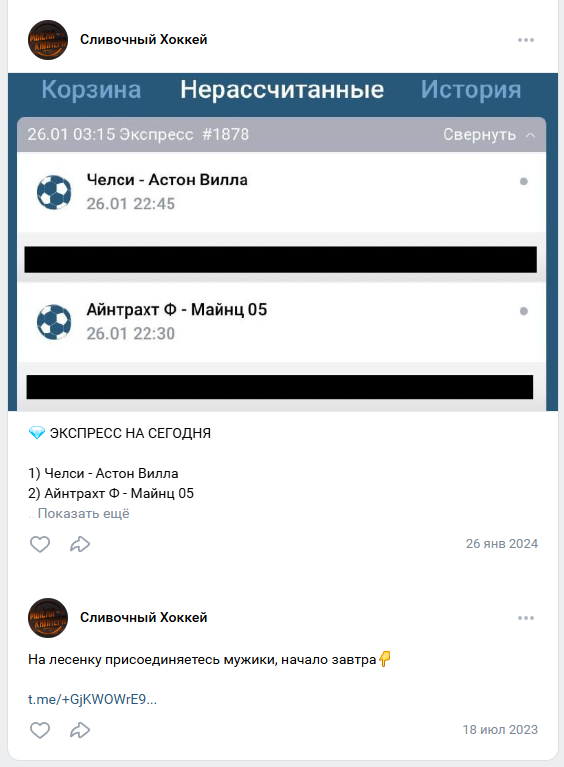Collapse the express bet via Свернуть
Image resolution: width=564 pixels, height=767 pixels.
click(x=489, y=135)
